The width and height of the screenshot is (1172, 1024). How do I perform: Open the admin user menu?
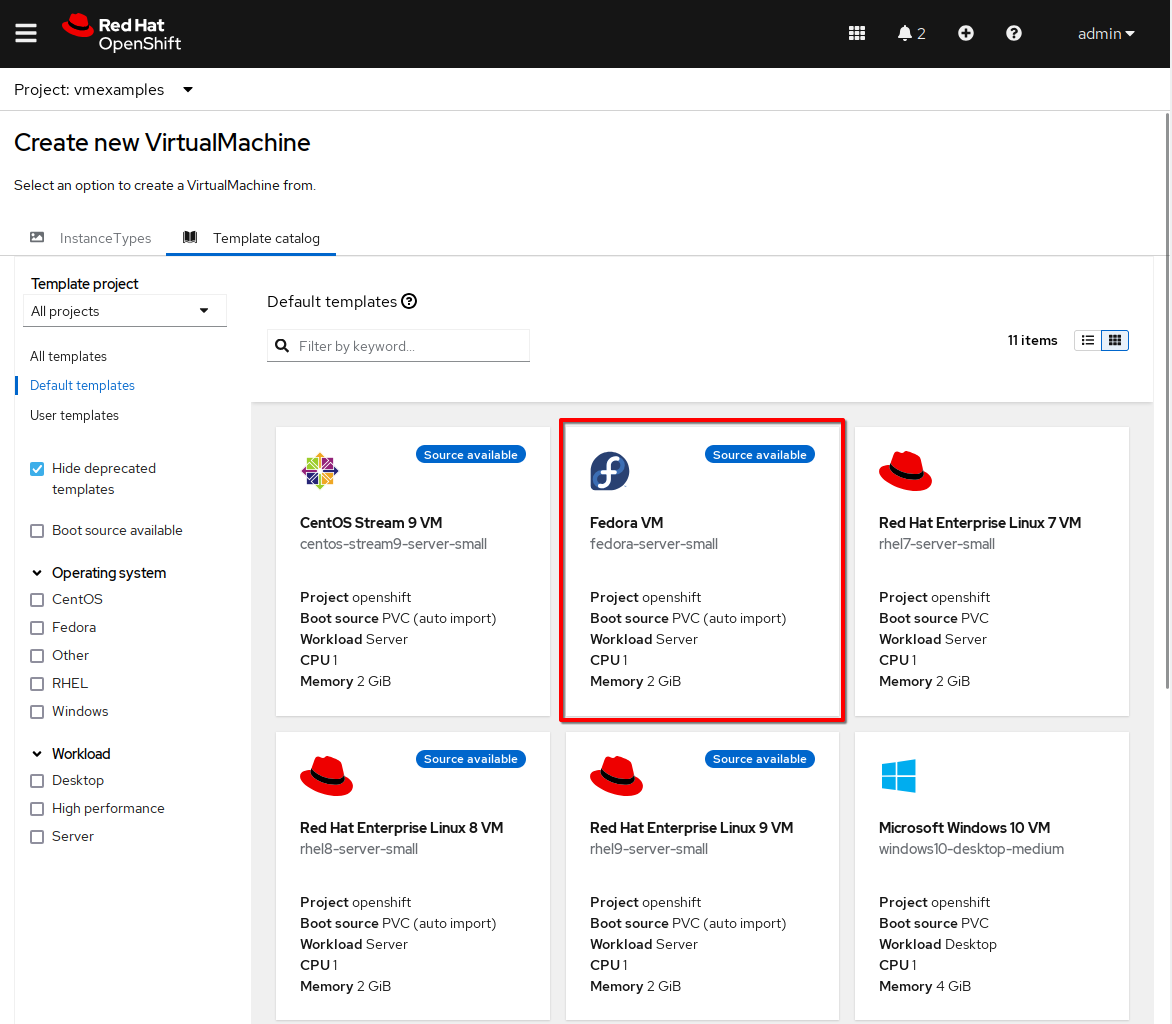(1106, 34)
